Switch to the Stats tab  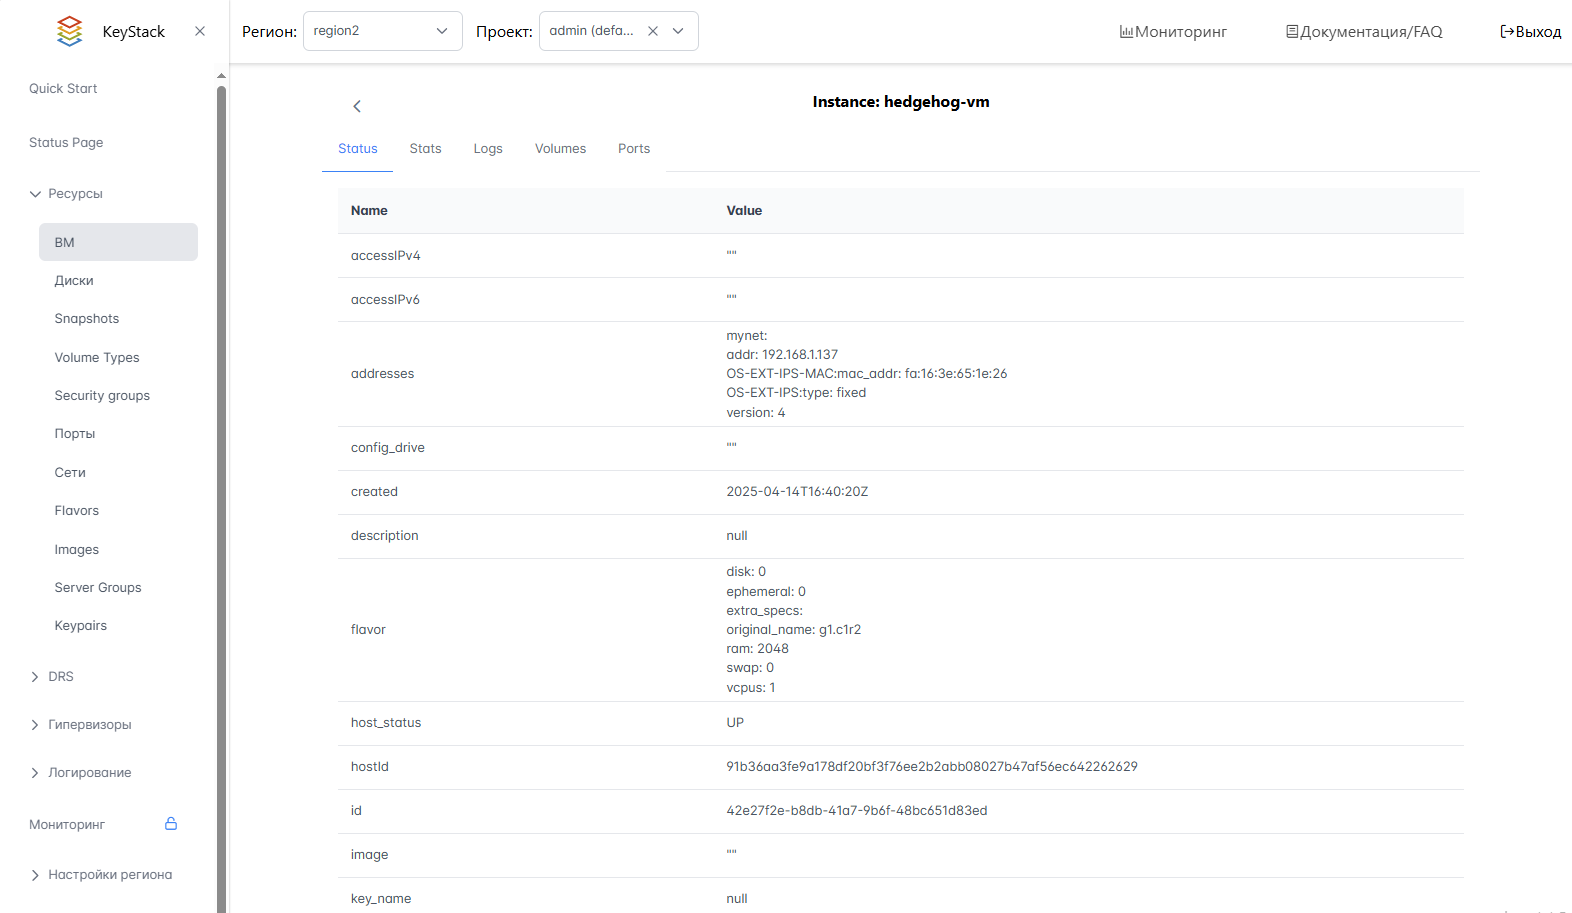tap(425, 149)
